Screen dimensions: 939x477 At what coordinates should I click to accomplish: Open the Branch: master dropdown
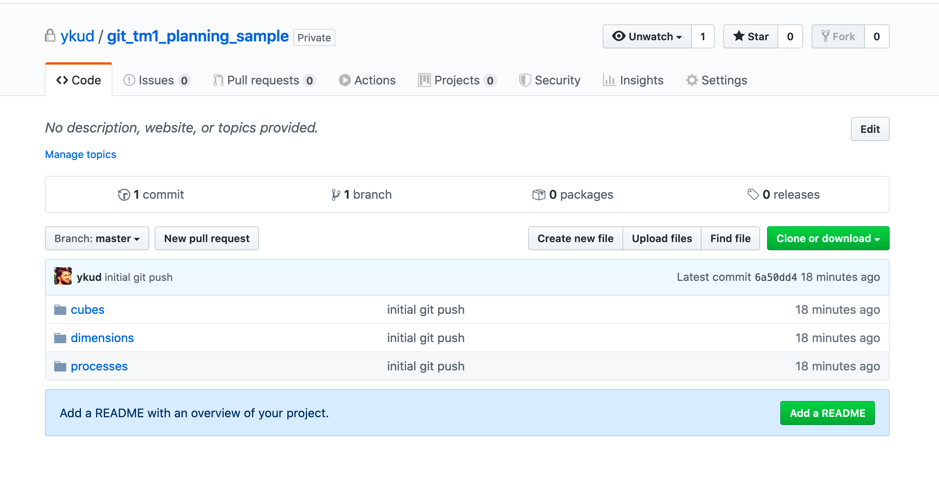(x=97, y=238)
